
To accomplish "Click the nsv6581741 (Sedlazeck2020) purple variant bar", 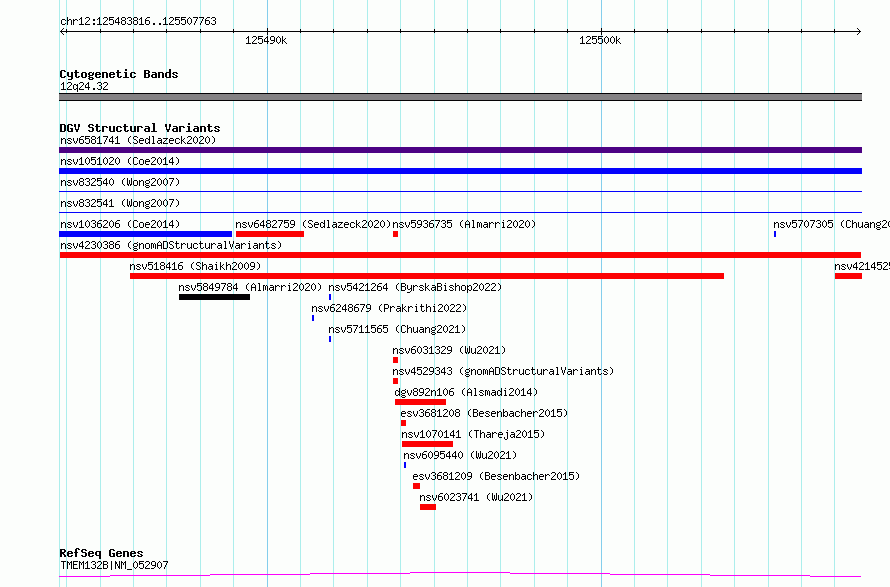I will (x=460, y=150).
